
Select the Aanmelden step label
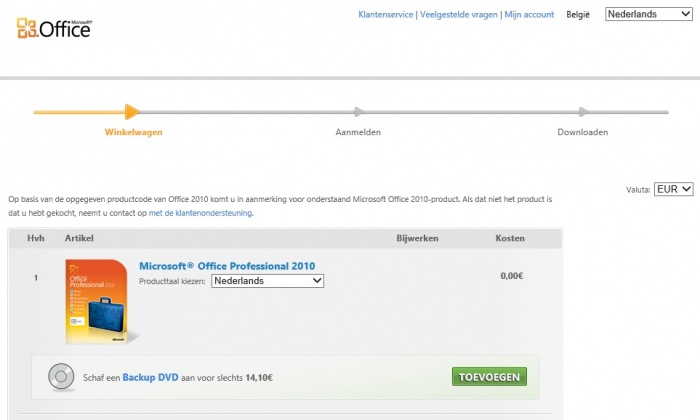coord(358,132)
